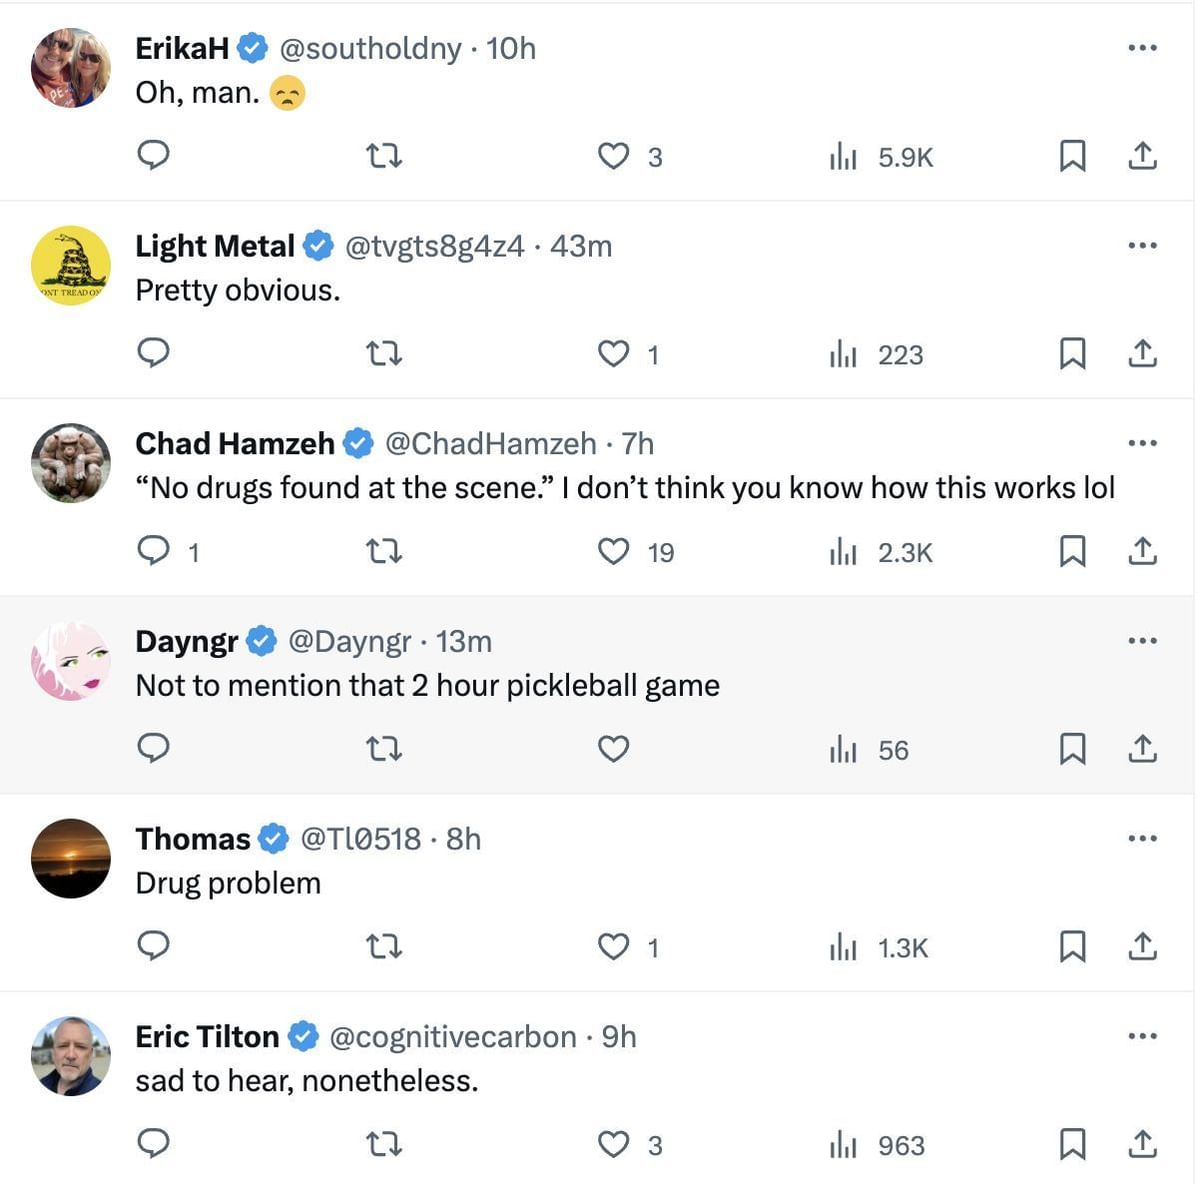Viewport: 1200px width, 1184px height.
Task: Repost Light Metal's "Pretty obvious" tweet
Action: click(x=384, y=354)
